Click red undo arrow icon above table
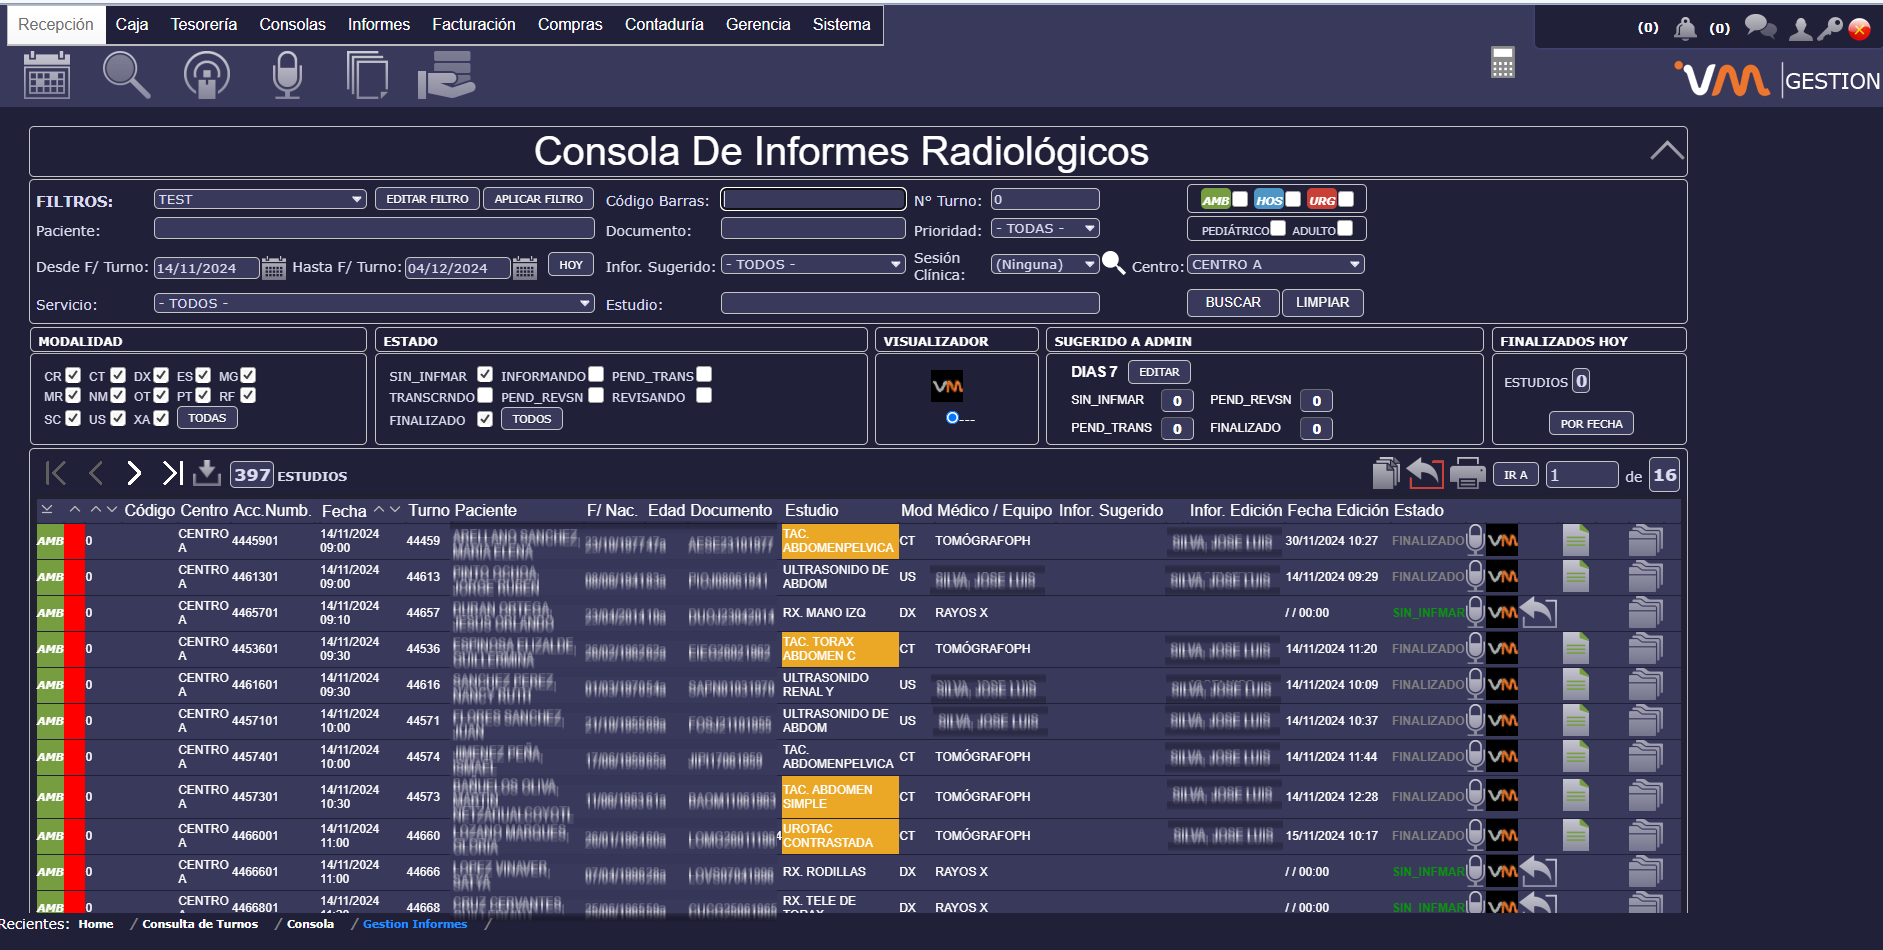Screen dimensions: 1883x950 tap(1425, 472)
